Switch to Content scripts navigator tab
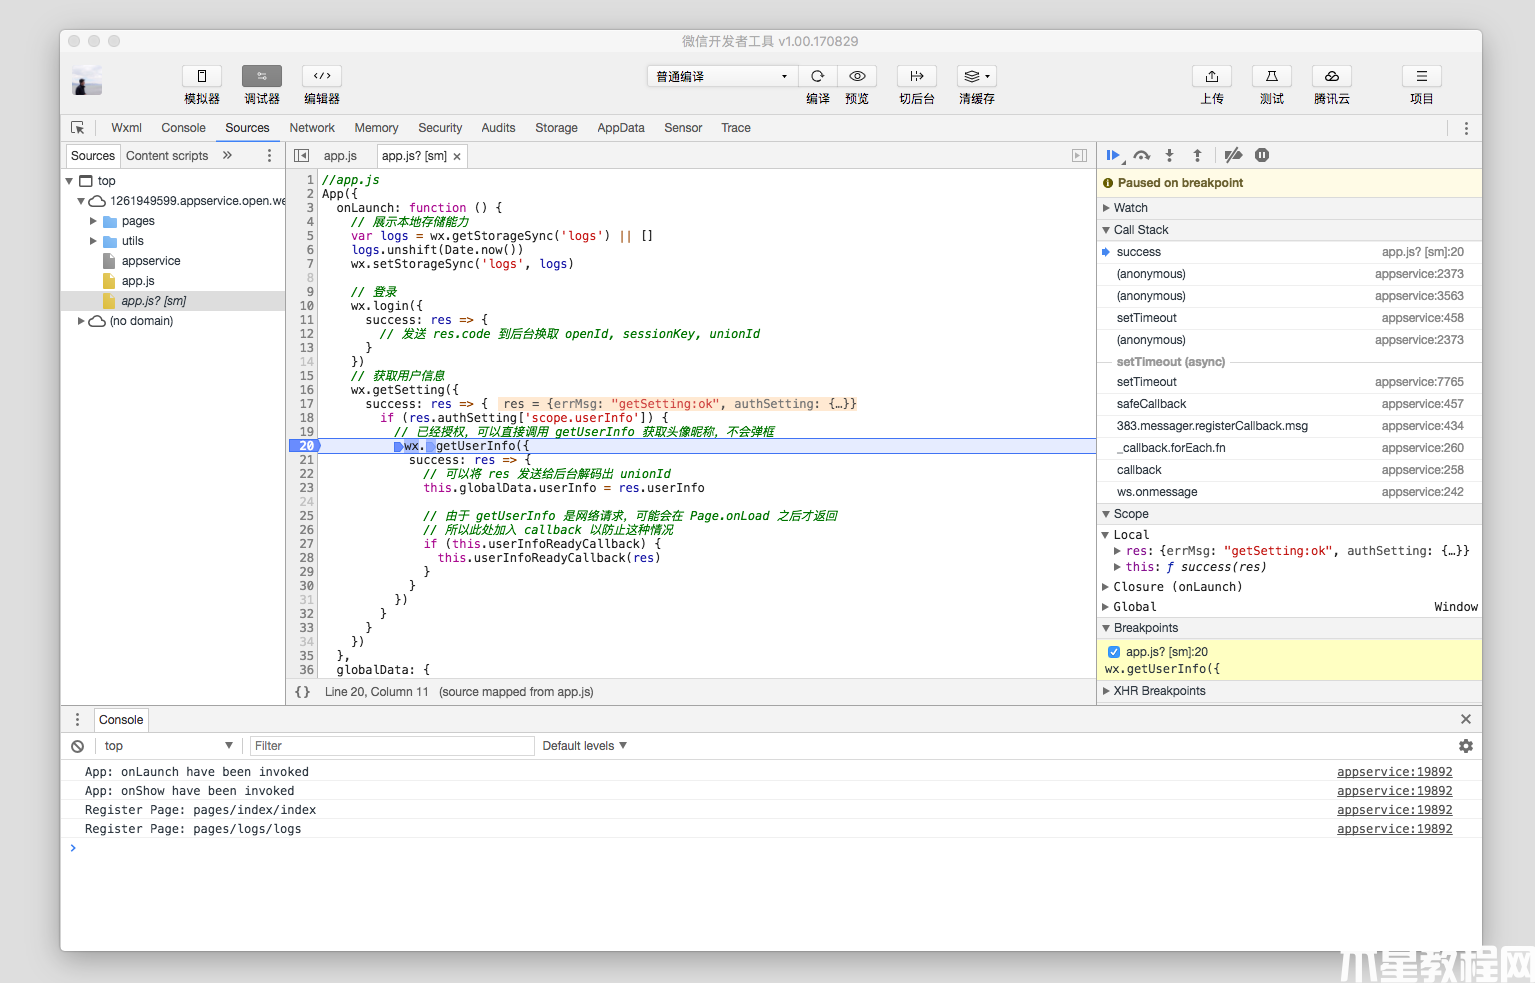The width and height of the screenshot is (1535, 983). pyautogui.click(x=167, y=156)
